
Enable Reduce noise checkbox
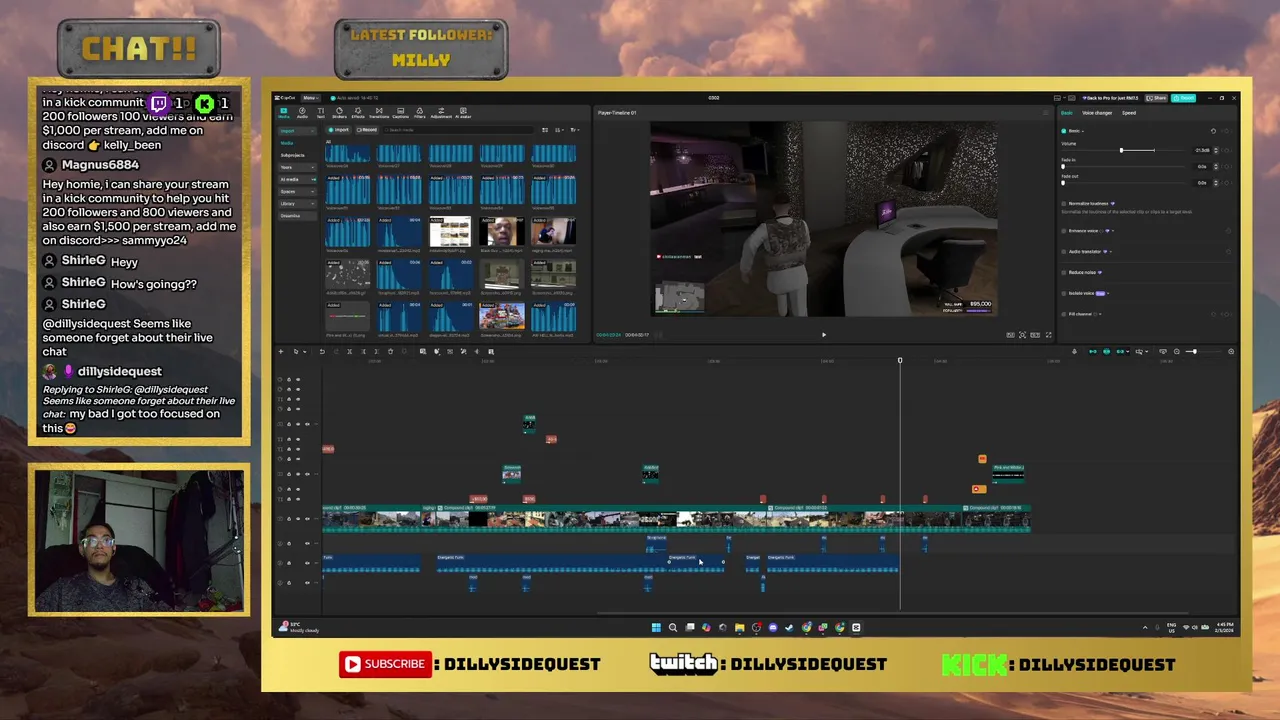1064,272
